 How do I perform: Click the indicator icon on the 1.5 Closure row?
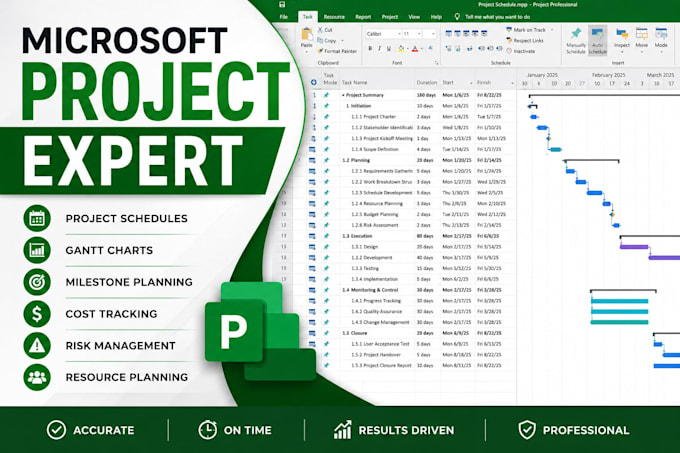(x=312, y=333)
